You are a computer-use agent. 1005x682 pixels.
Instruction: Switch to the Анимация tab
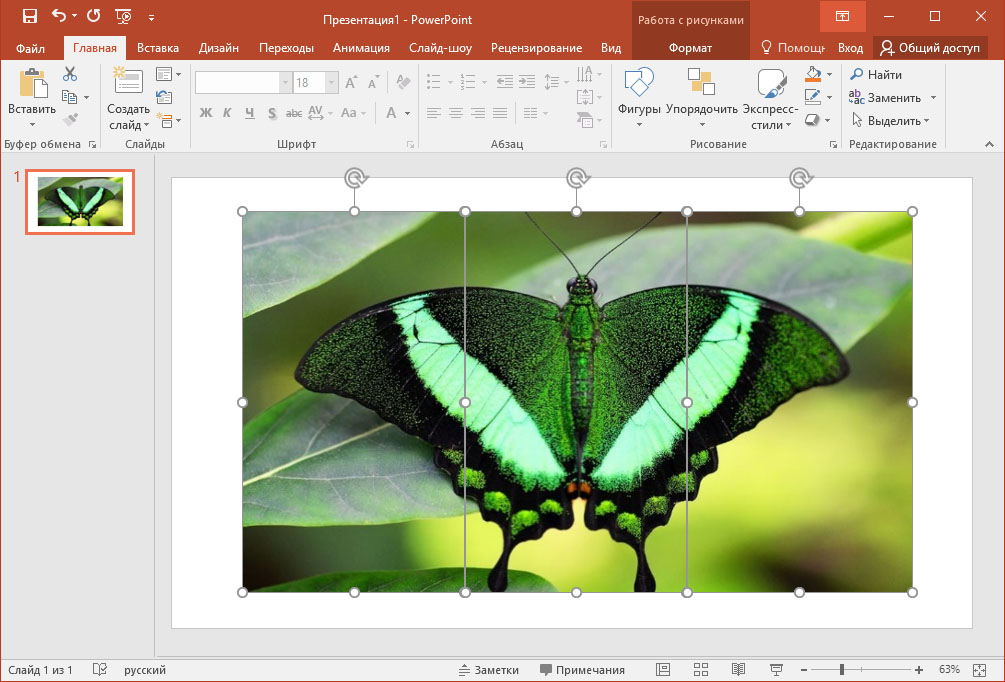[x=361, y=48]
